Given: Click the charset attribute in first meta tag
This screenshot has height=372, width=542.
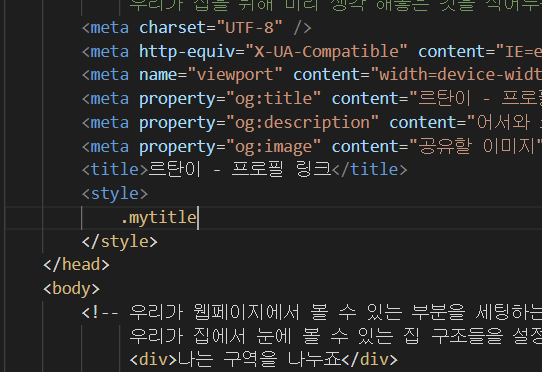Looking at the screenshot, I should pyautogui.click(x=172, y=27).
